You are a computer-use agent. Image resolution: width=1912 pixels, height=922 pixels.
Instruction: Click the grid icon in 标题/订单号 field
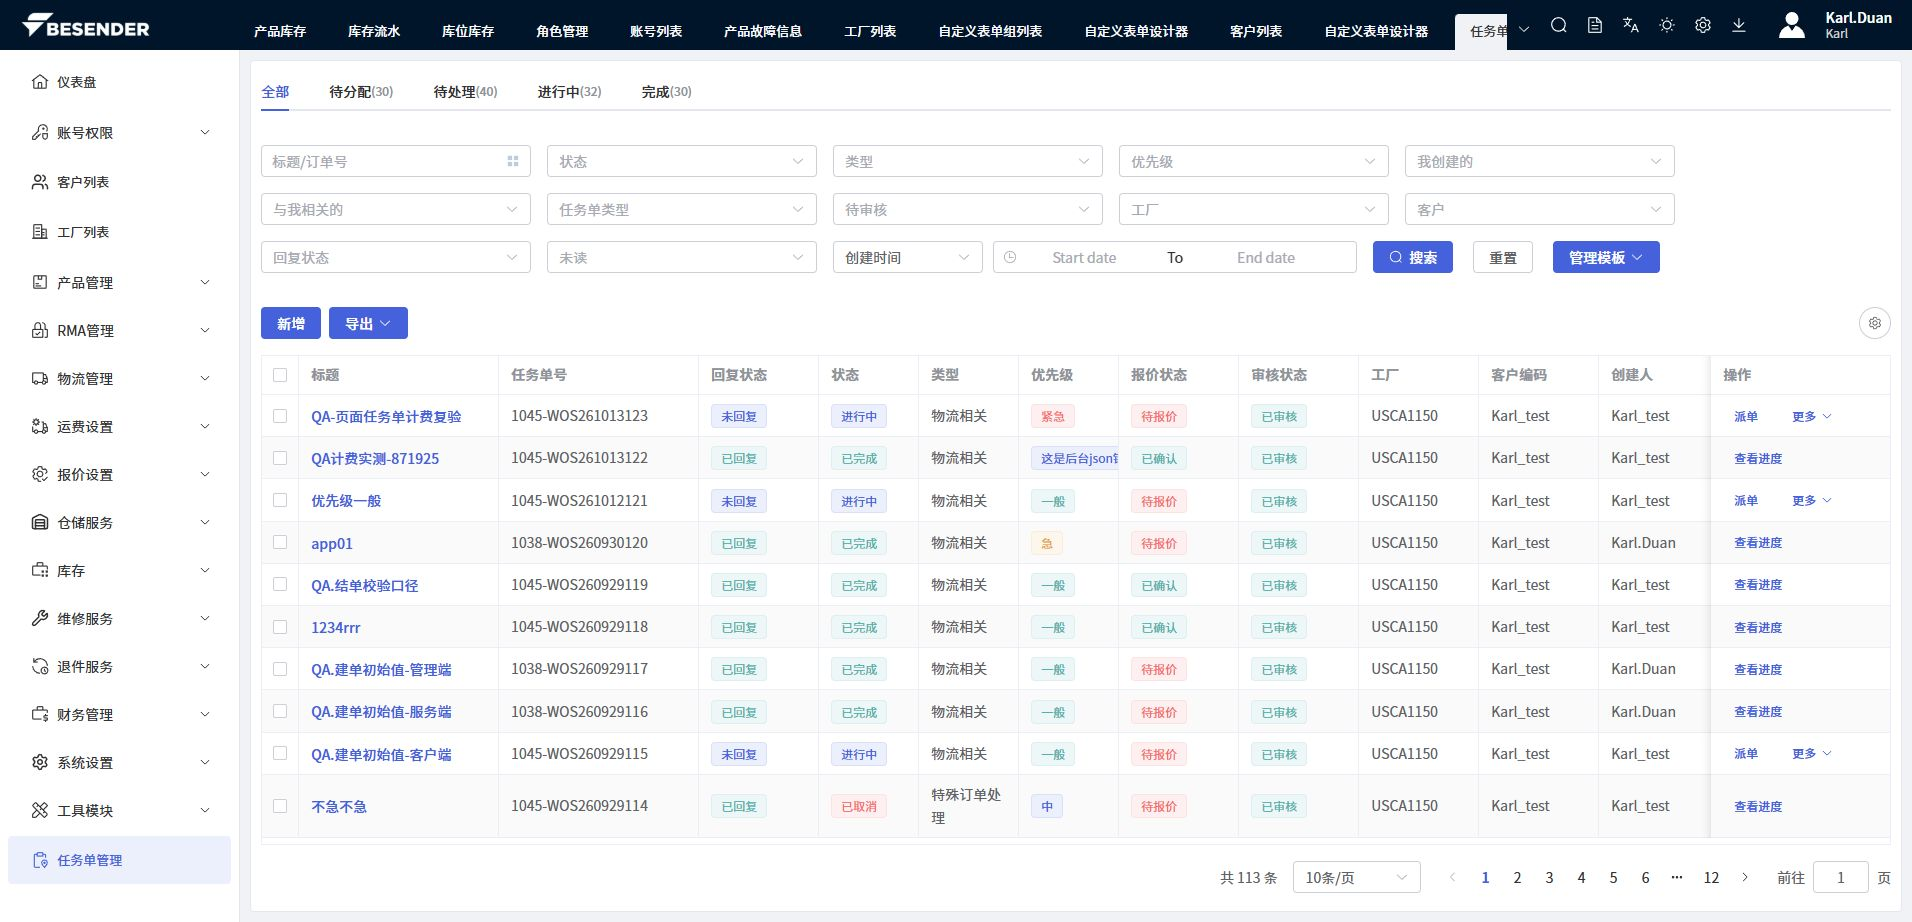point(513,161)
